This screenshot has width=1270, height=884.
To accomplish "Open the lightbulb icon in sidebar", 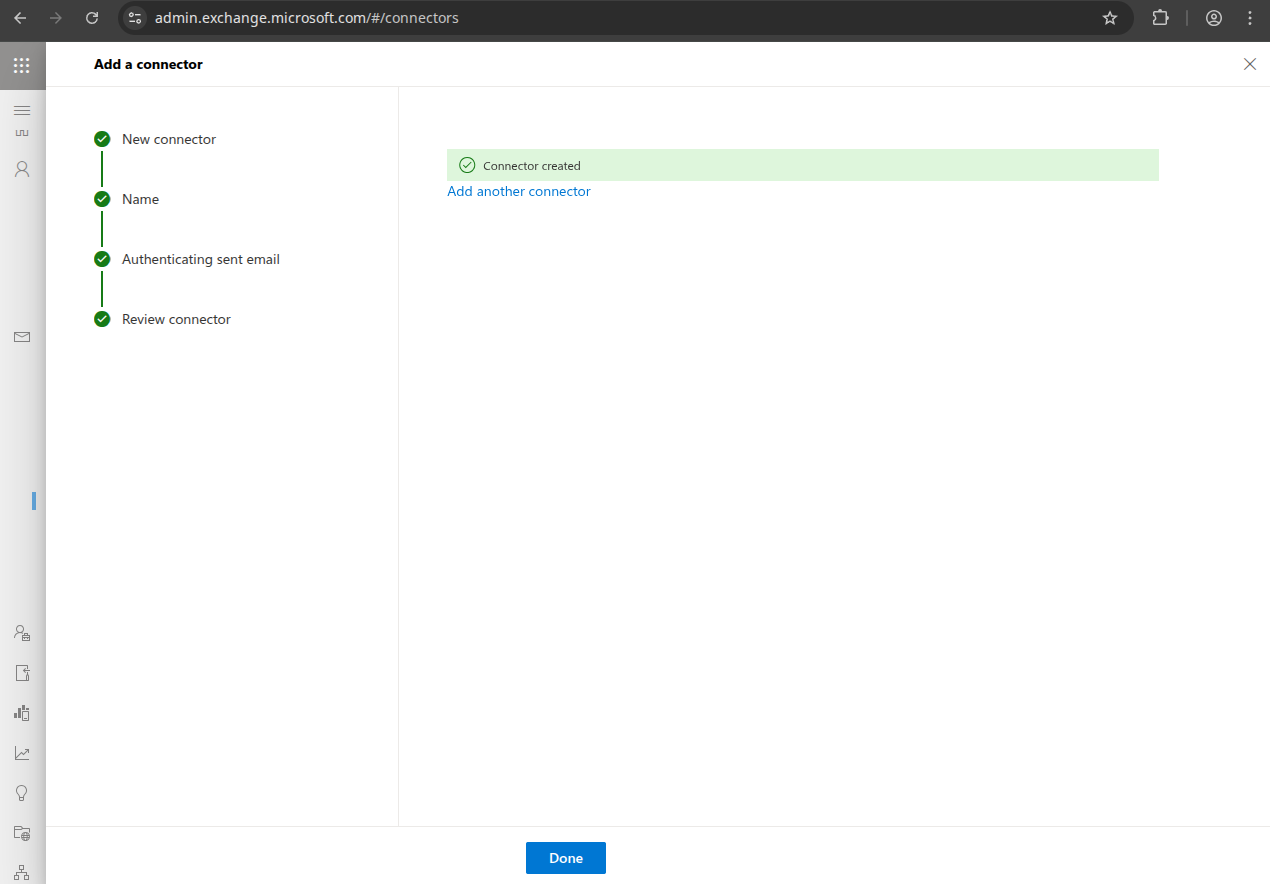I will coord(22,793).
